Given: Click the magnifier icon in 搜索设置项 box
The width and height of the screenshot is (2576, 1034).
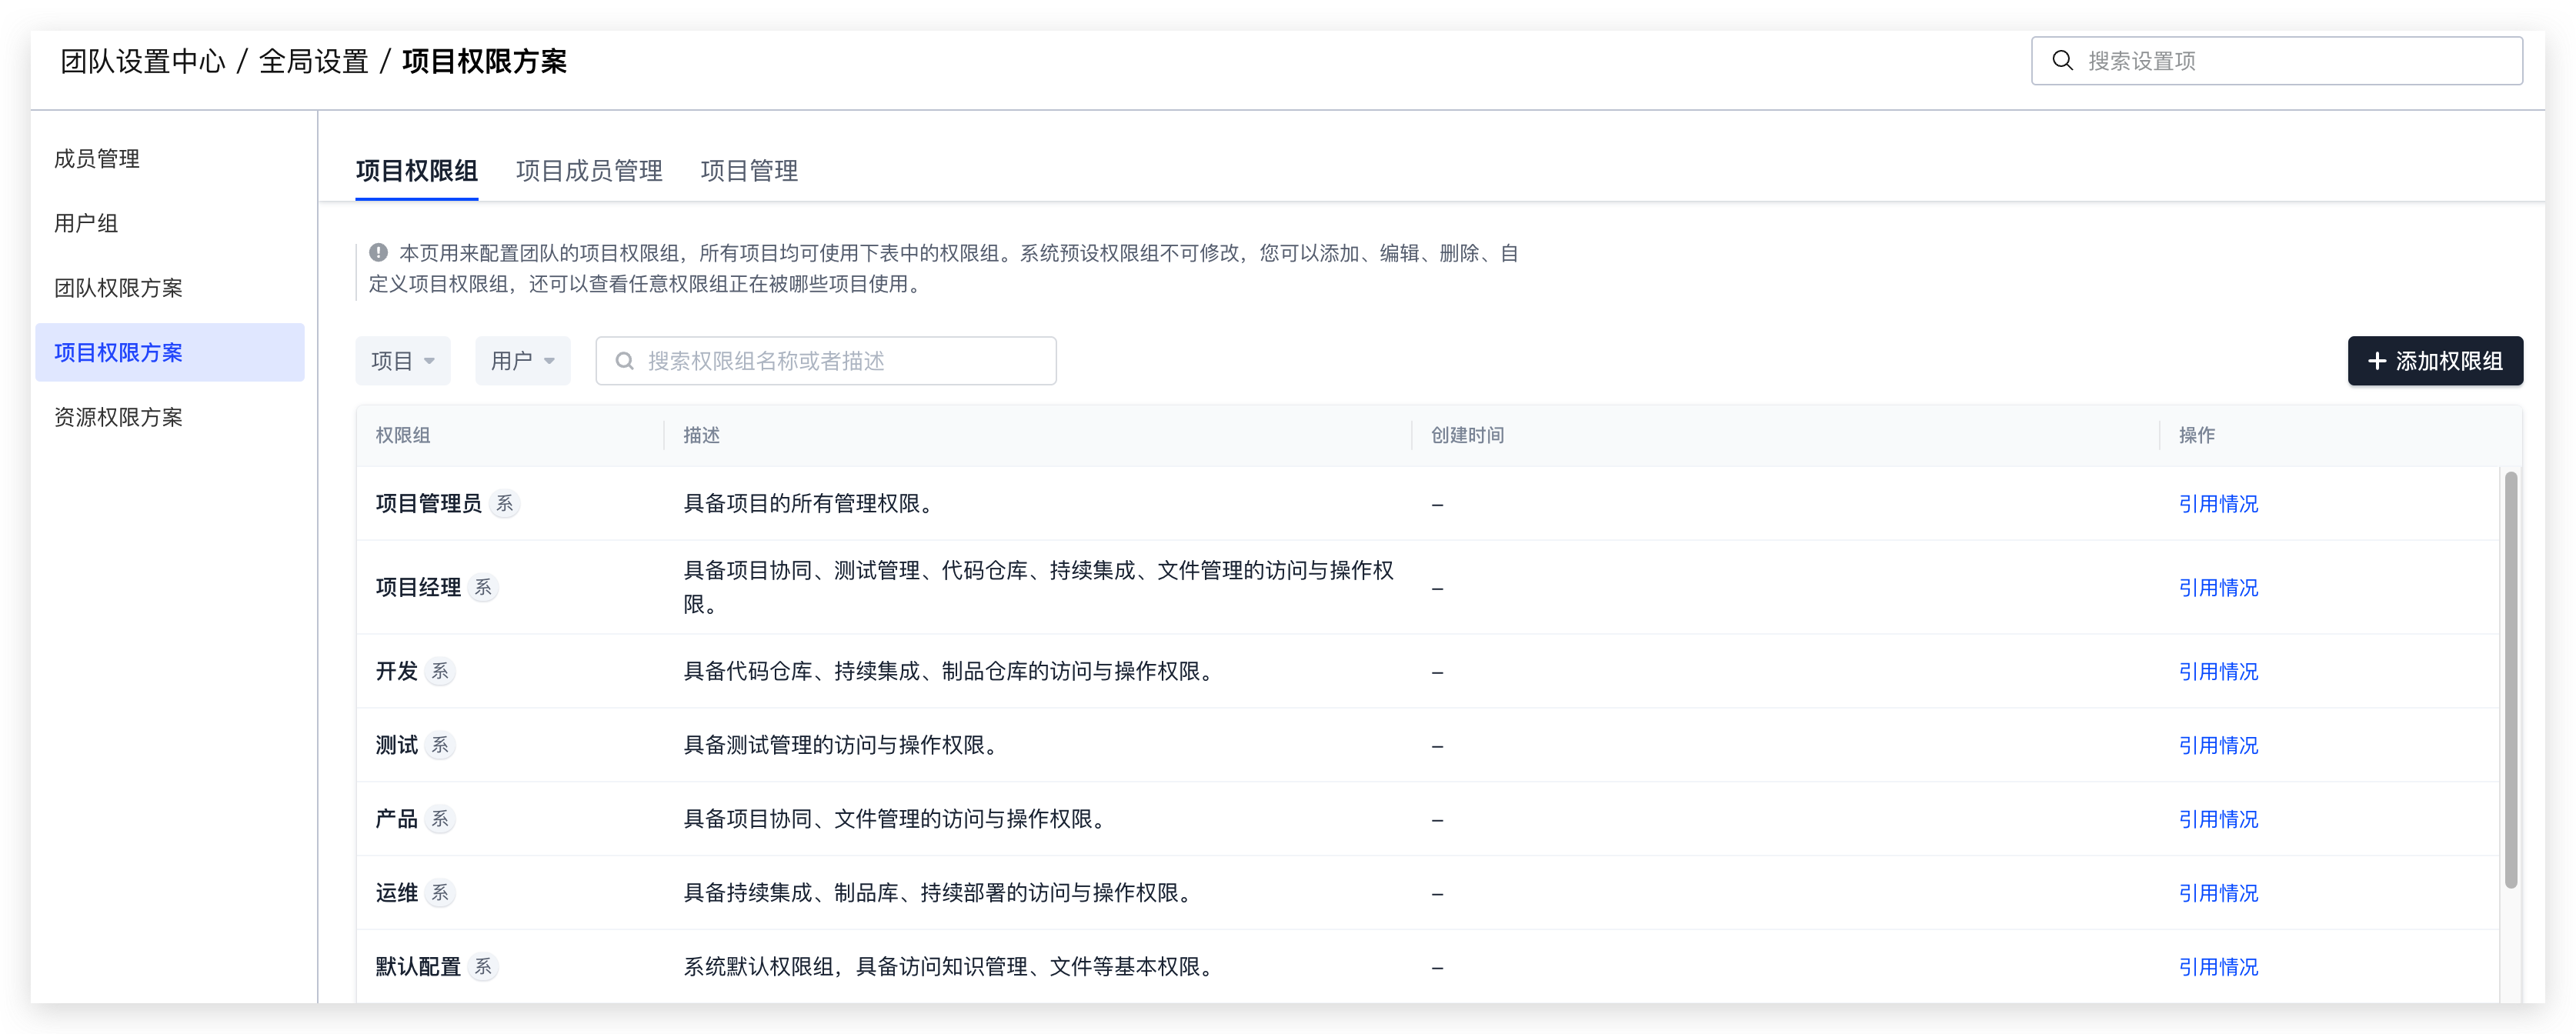Looking at the screenshot, I should point(2062,60).
